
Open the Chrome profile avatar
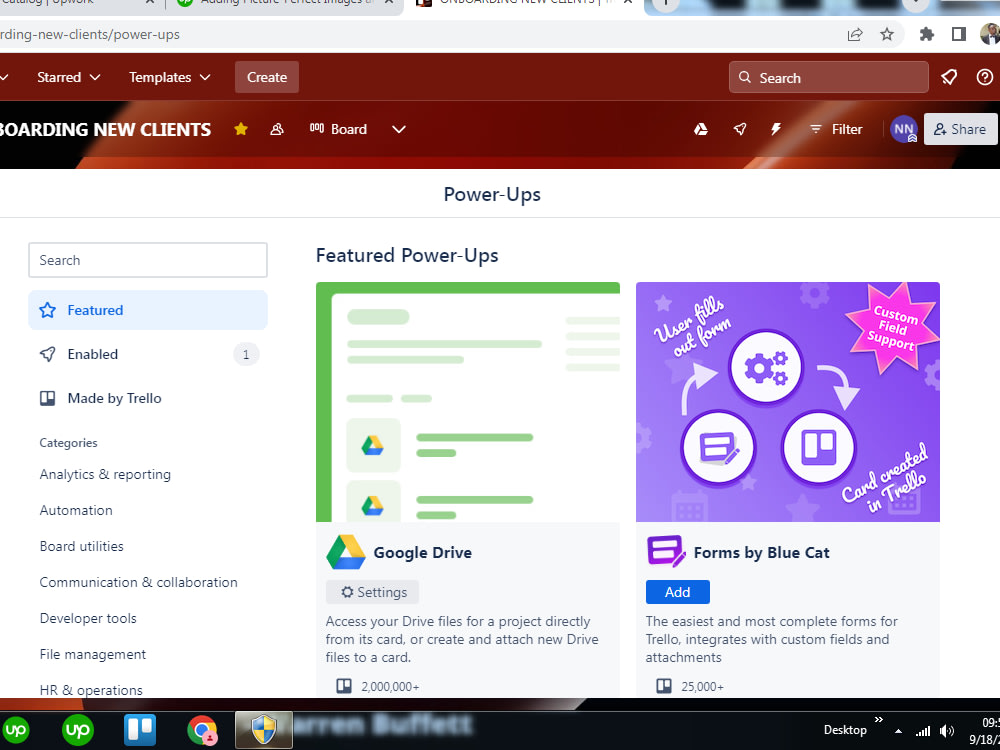coord(990,34)
